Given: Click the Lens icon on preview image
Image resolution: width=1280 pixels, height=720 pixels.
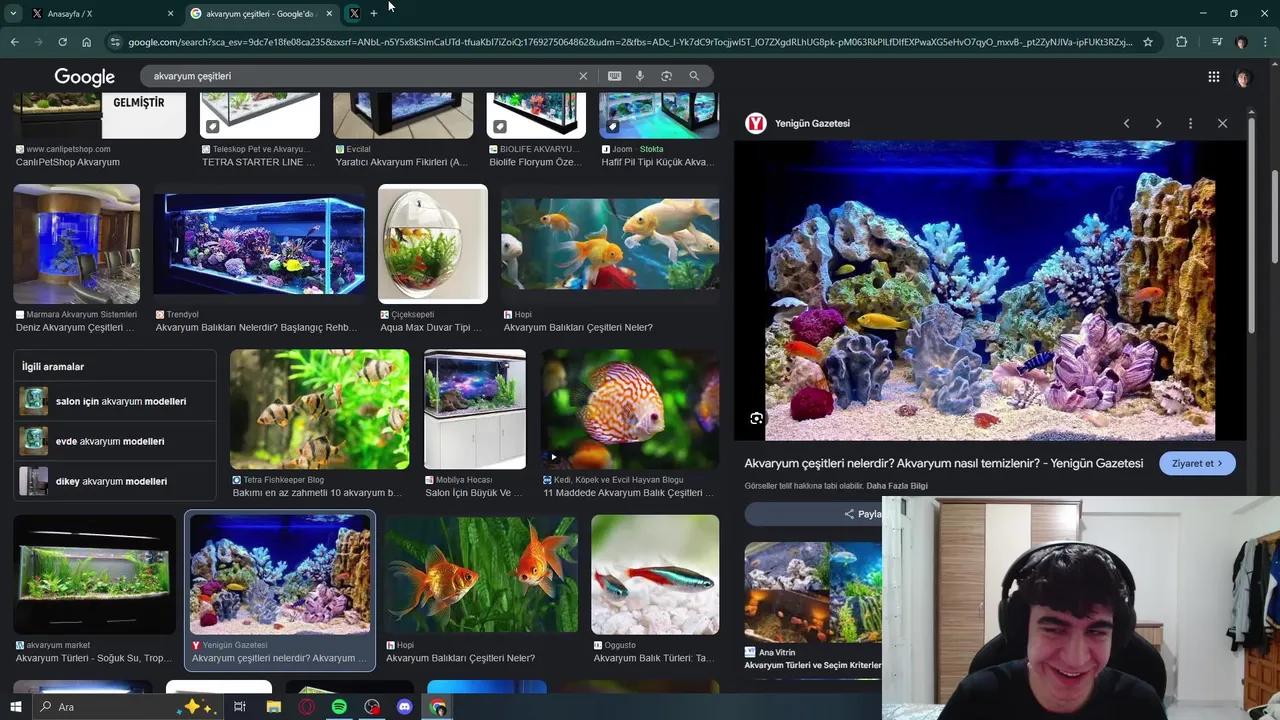Looking at the screenshot, I should (x=756, y=419).
